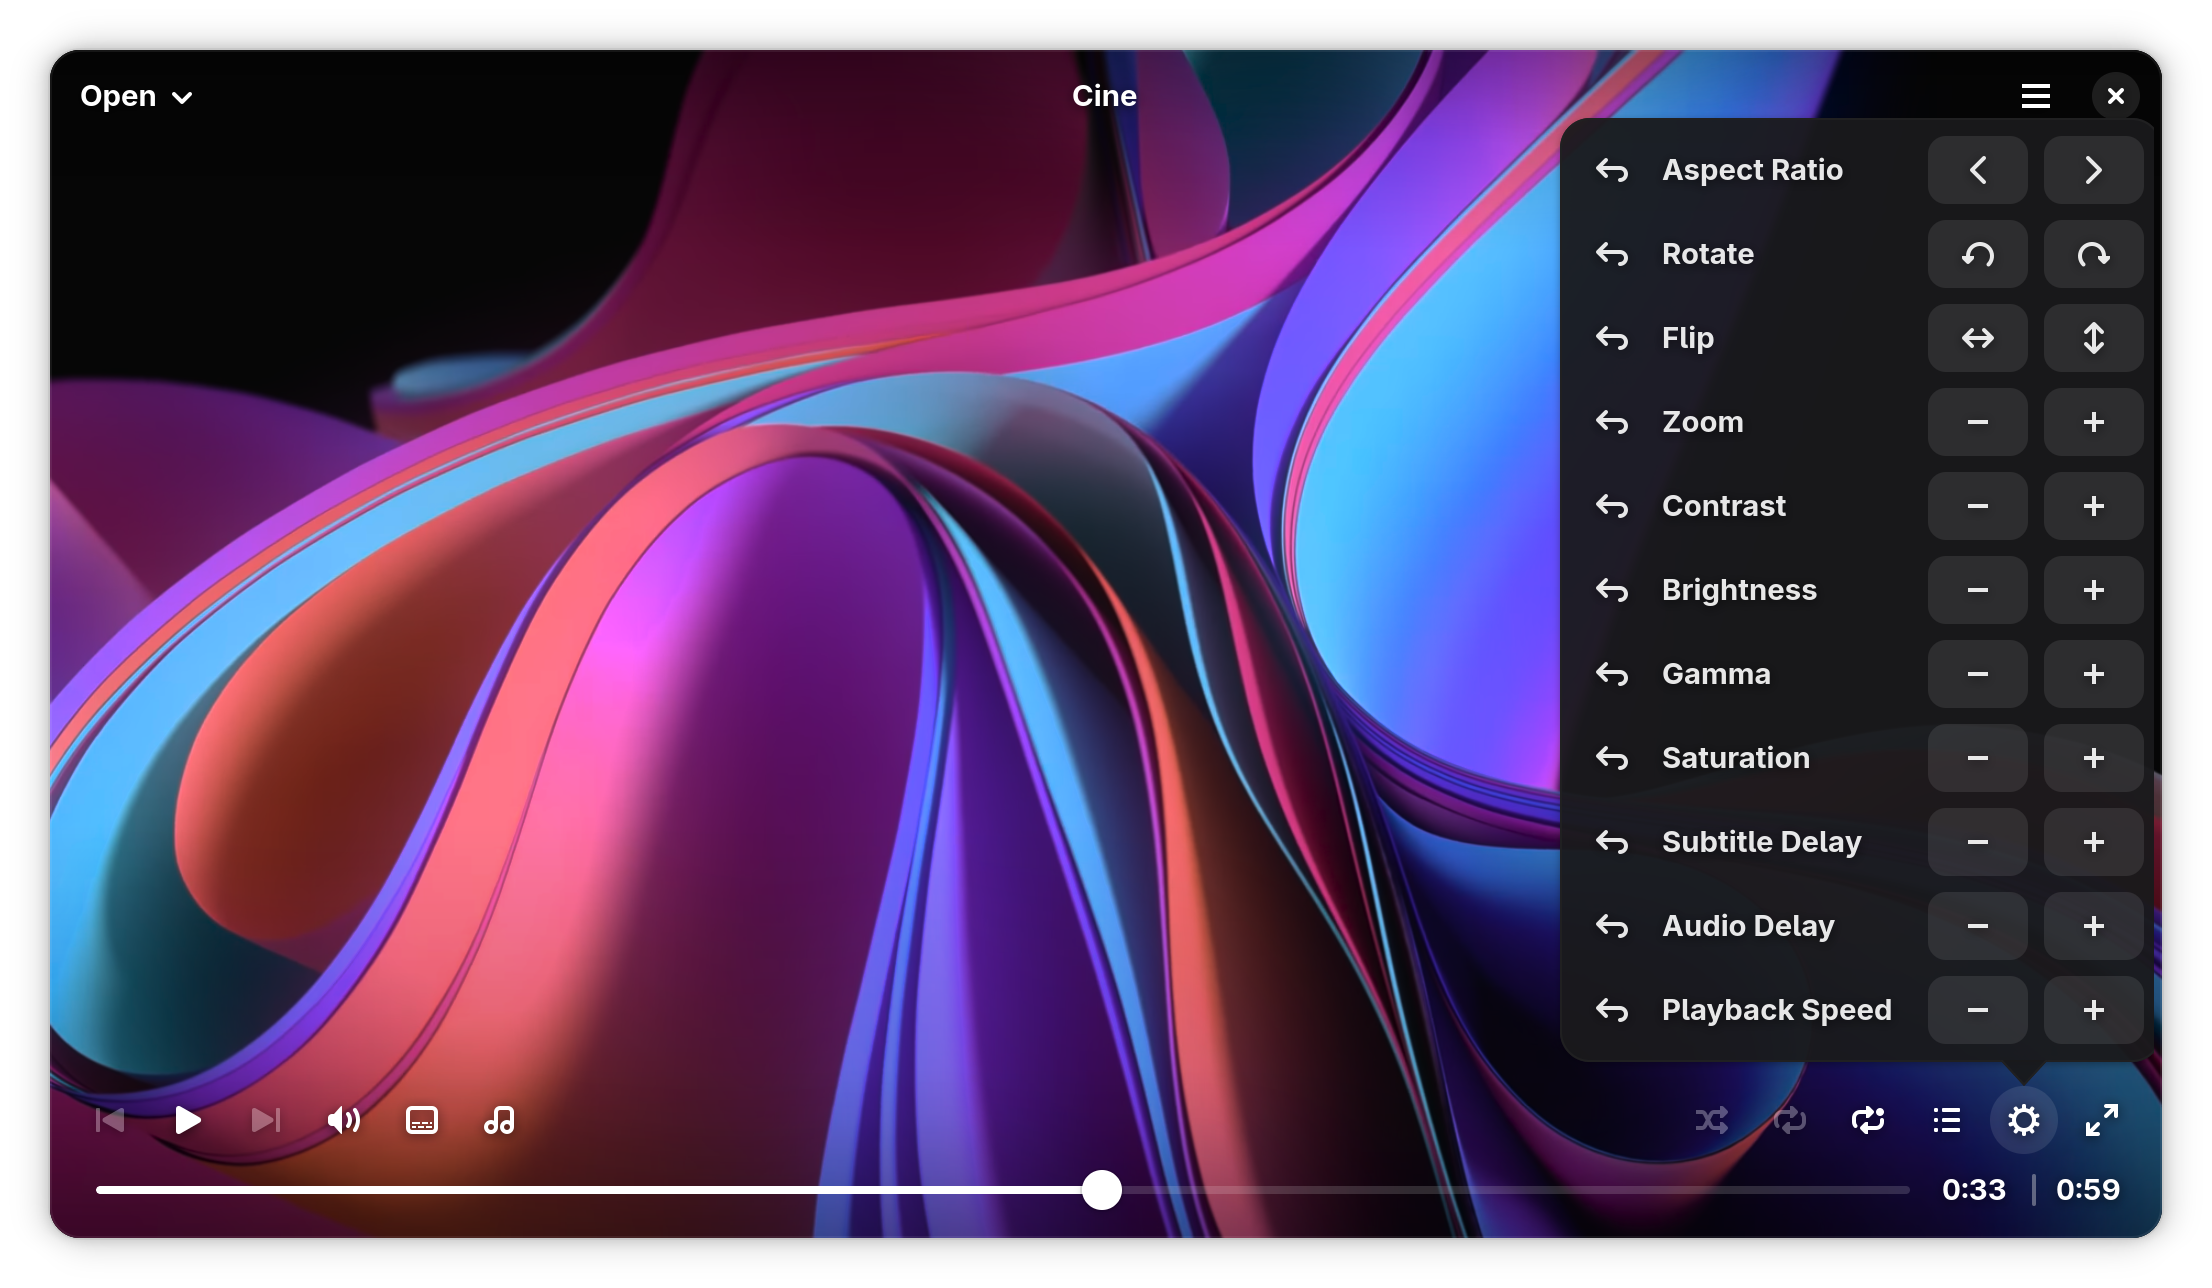Open the hamburger main menu
The width and height of the screenshot is (2212, 1288).
[2035, 96]
